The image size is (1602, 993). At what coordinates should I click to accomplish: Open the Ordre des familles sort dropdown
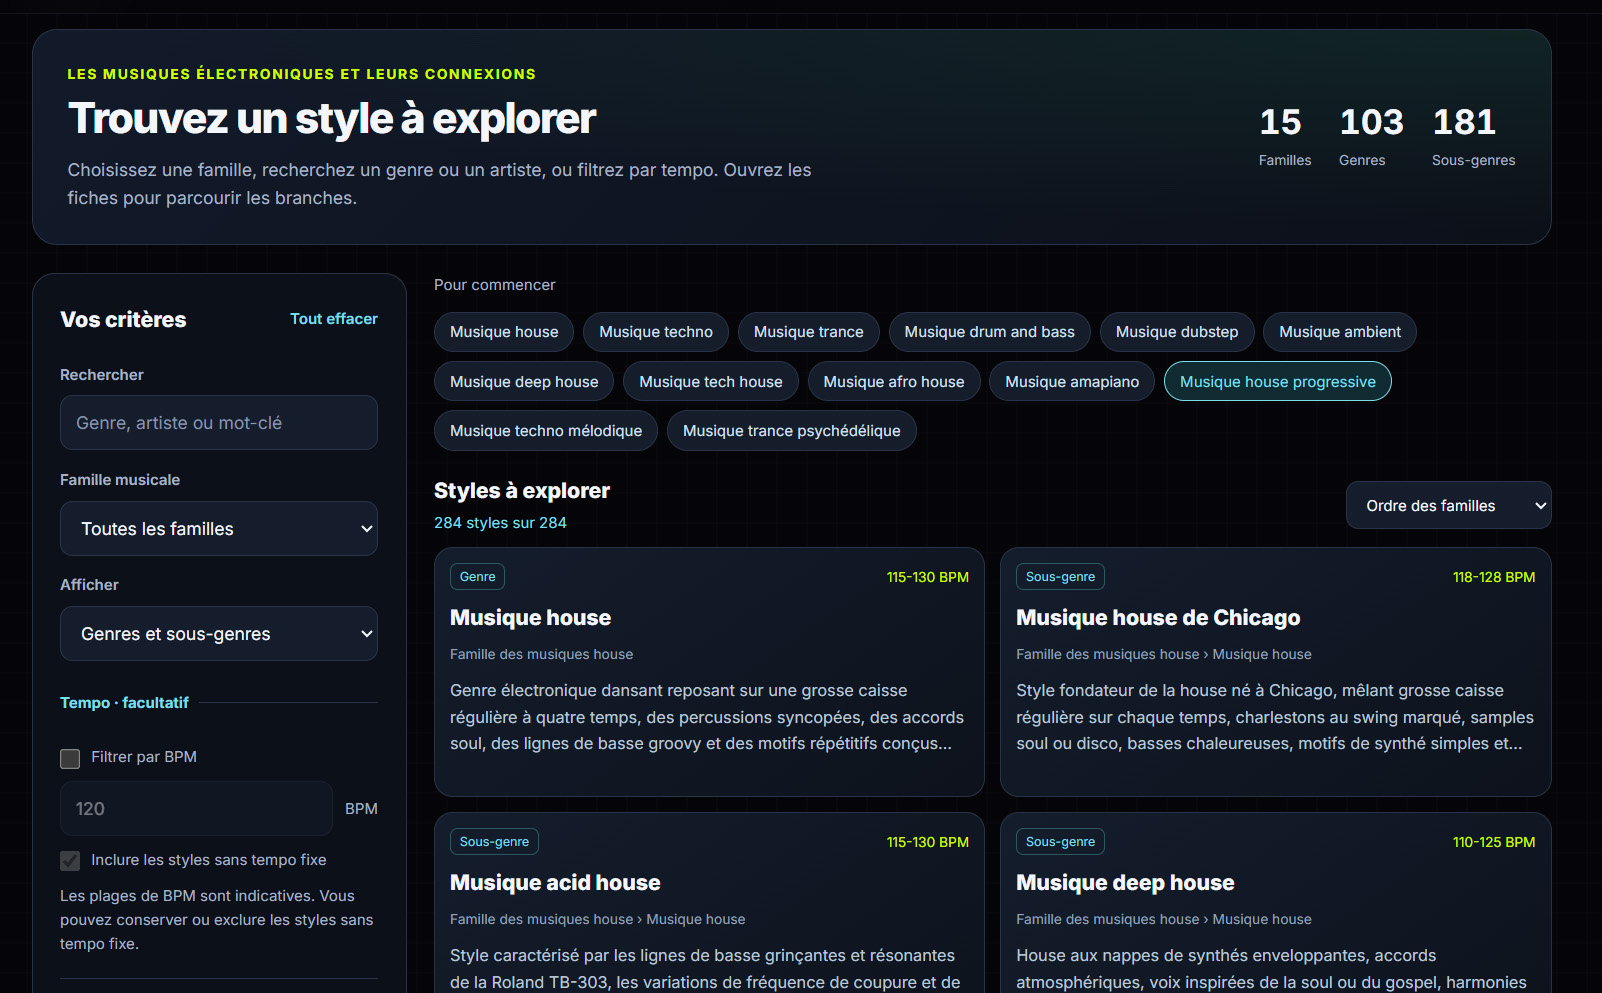click(x=1448, y=506)
